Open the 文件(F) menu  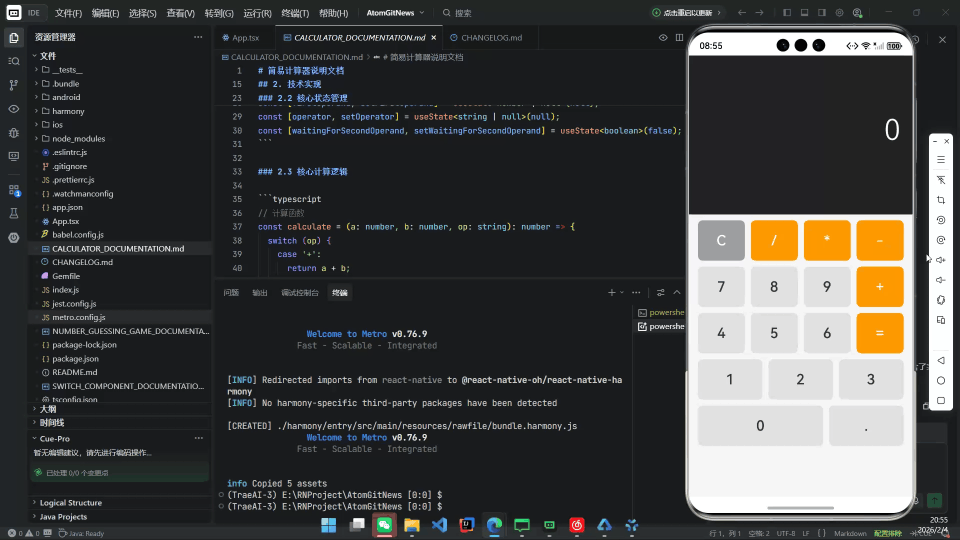[68, 13]
